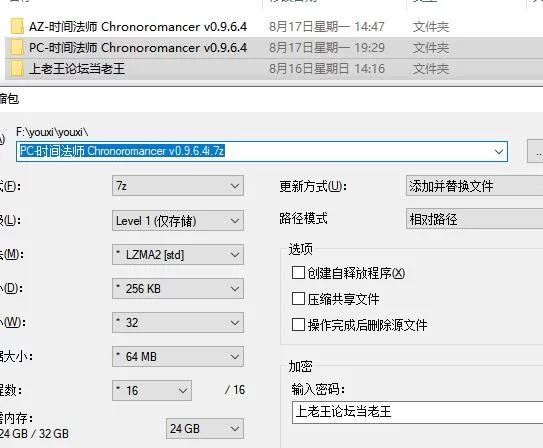
Task: Open compression level dropdown Level 1 (仅存储)
Action: tap(178, 221)
